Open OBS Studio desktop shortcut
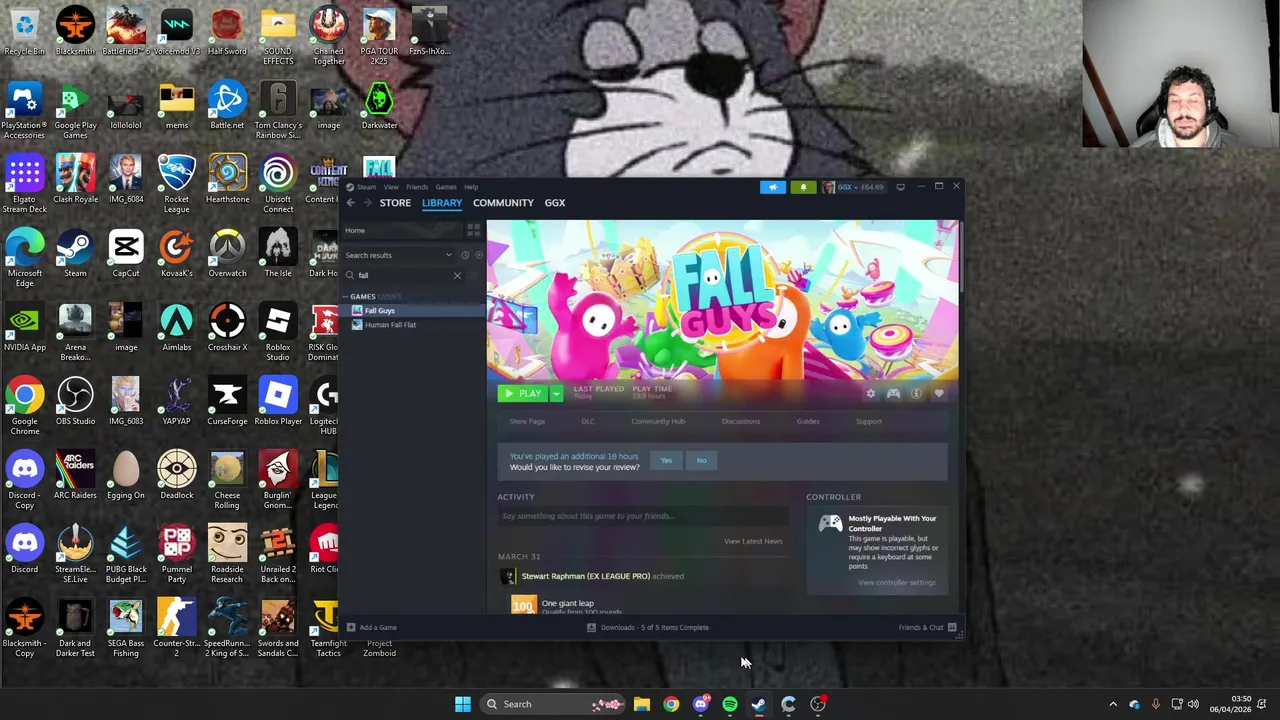 75,400
